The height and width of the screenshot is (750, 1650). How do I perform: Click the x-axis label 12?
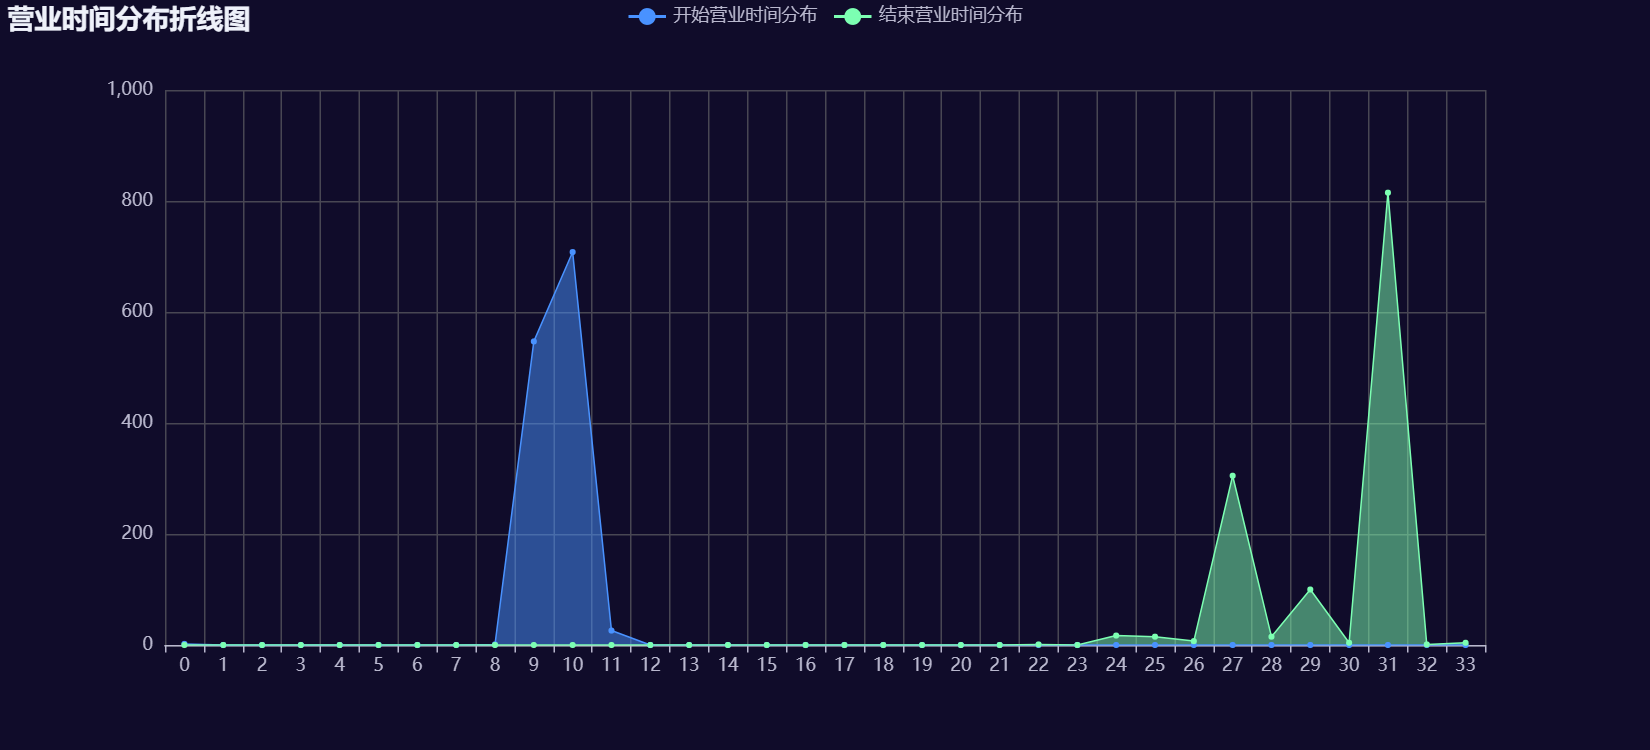tap(650, 665)
